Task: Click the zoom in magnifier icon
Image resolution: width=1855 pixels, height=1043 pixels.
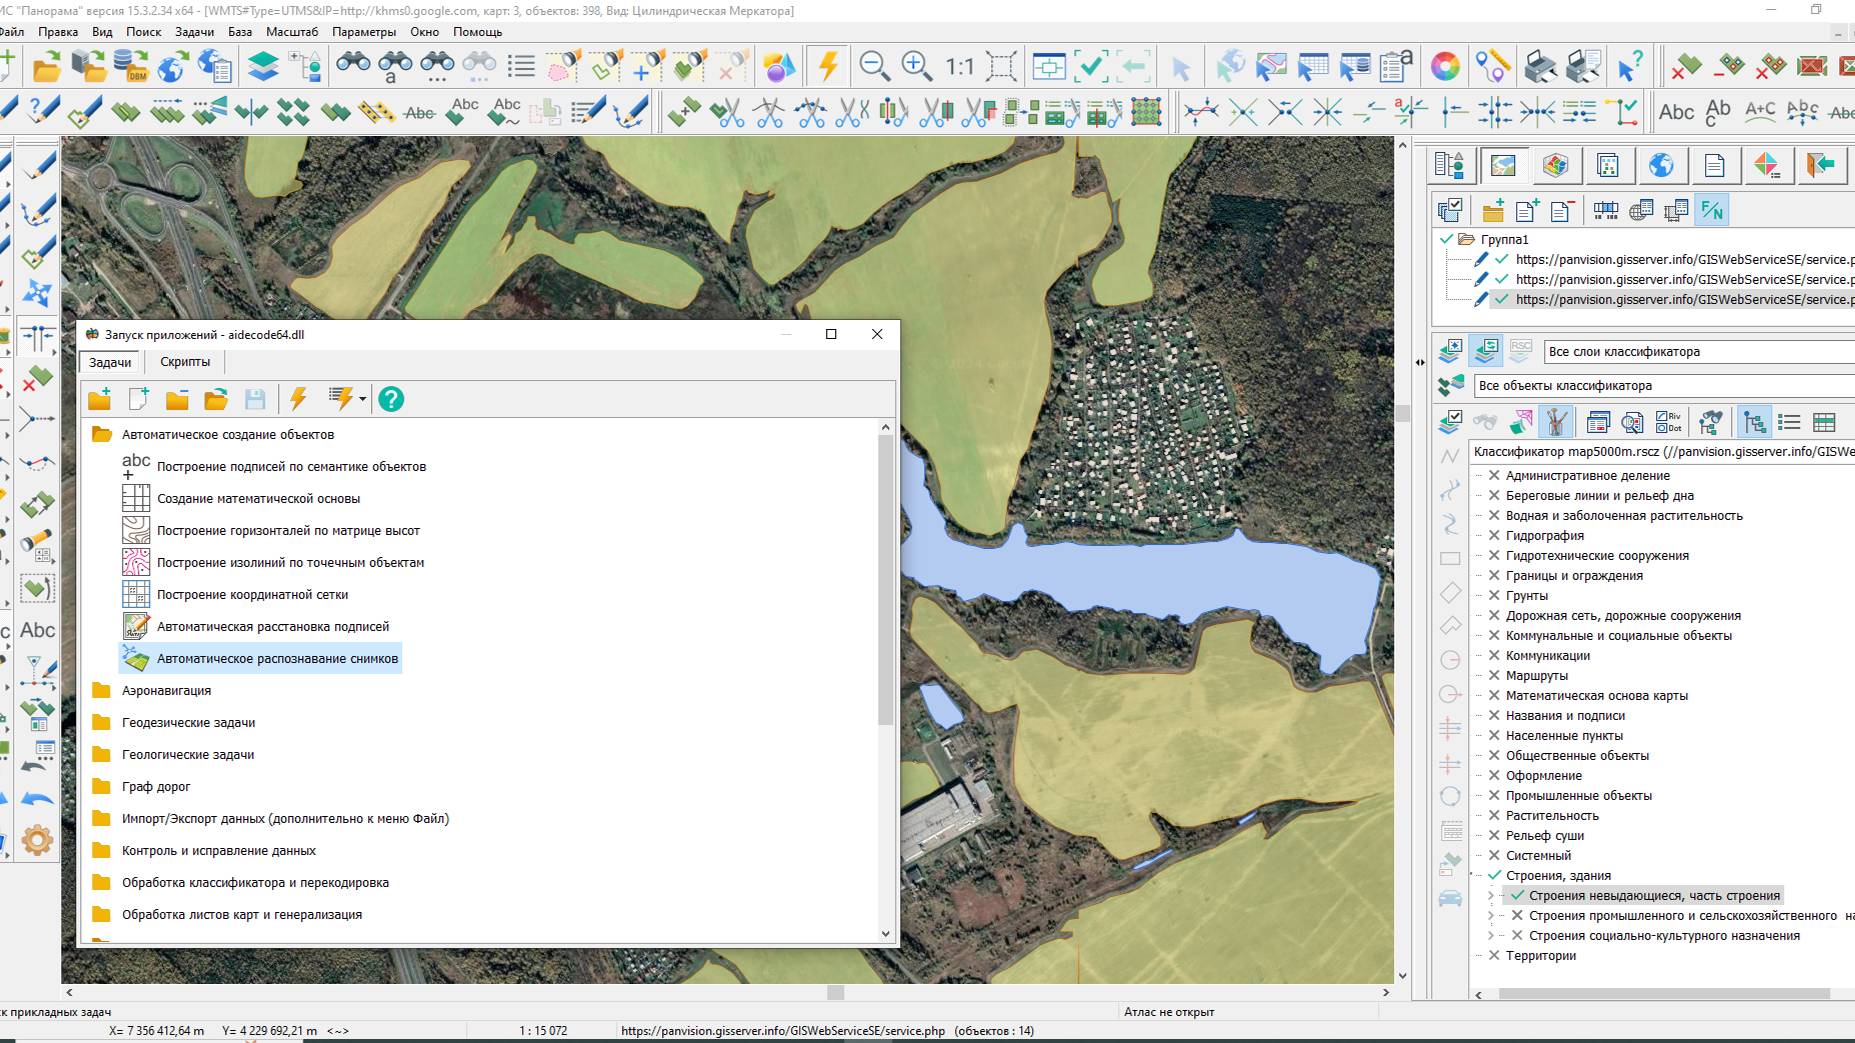Action: click(x=916, y=66)
